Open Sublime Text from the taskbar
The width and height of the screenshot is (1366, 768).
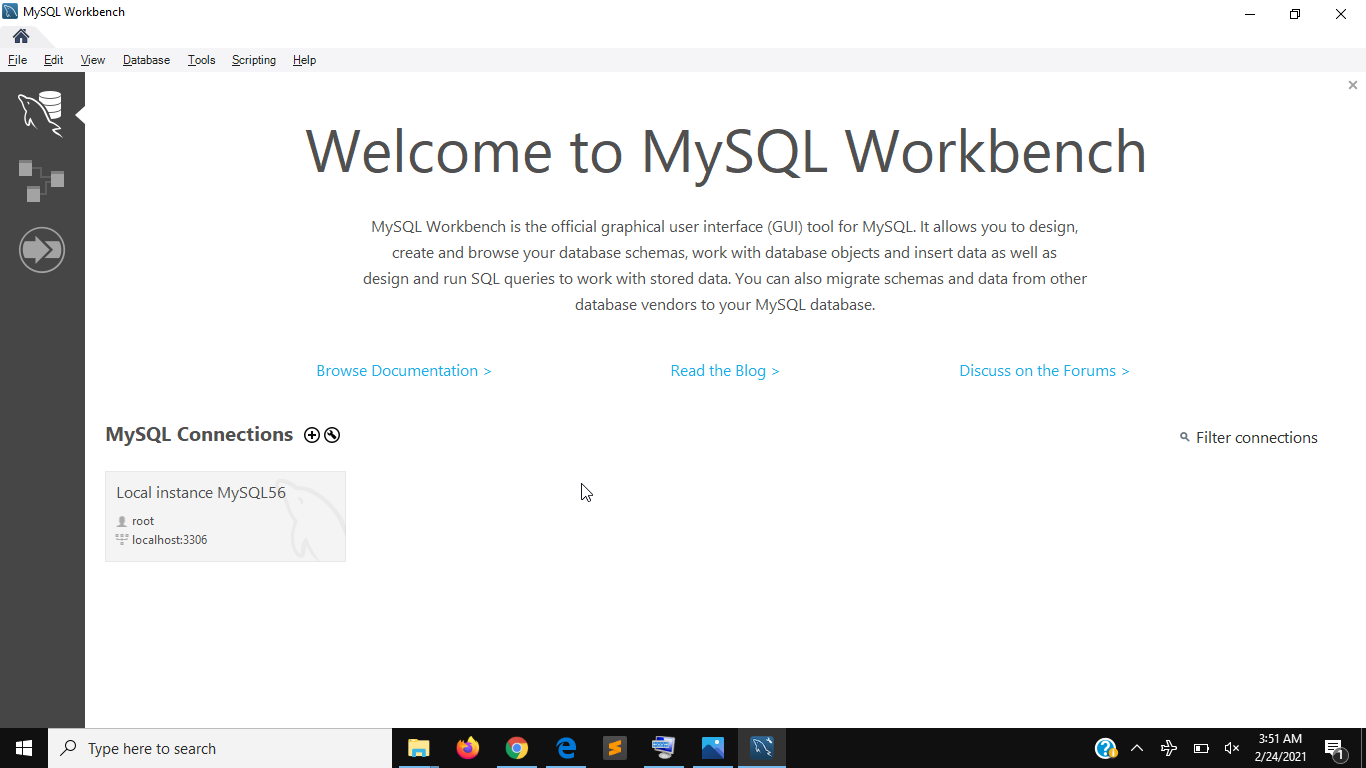[x=614, y=748]
